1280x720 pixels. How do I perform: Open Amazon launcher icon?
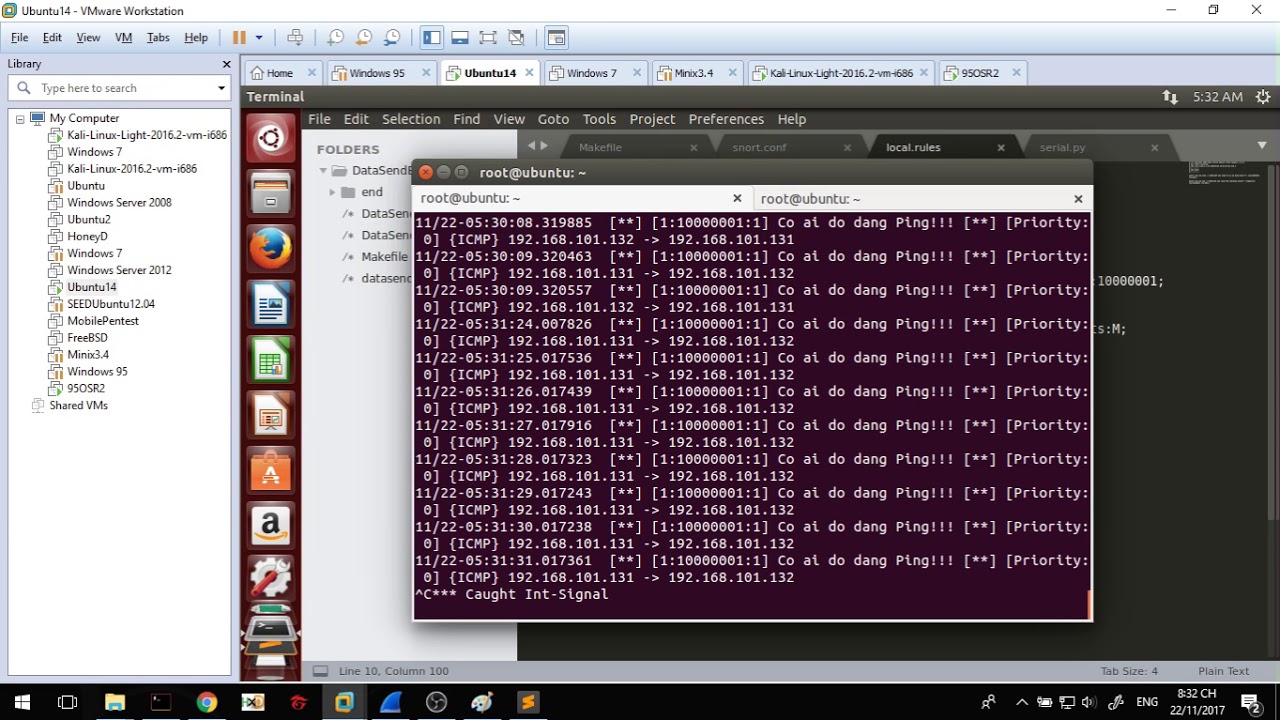pyautogui.click(x=270, y=525)
